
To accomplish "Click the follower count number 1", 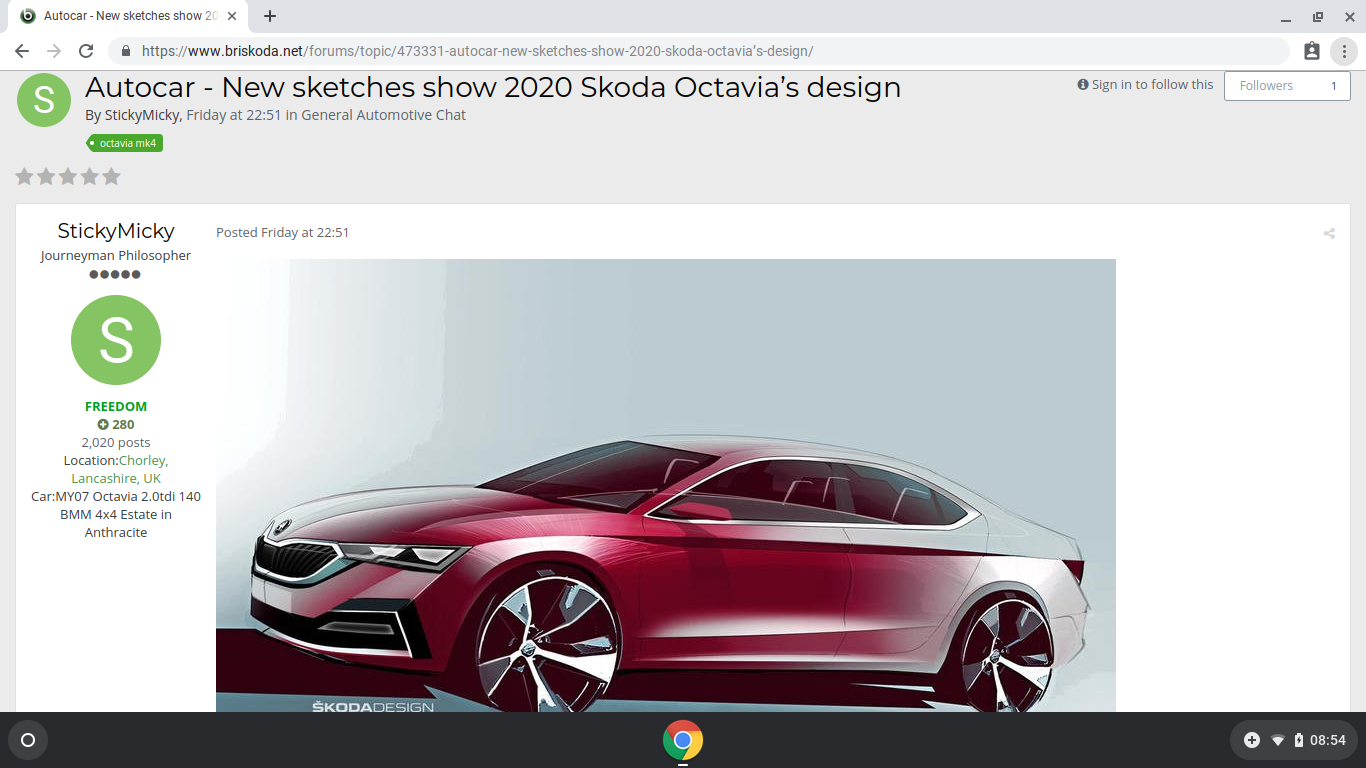I will [x=1333, y=86].
